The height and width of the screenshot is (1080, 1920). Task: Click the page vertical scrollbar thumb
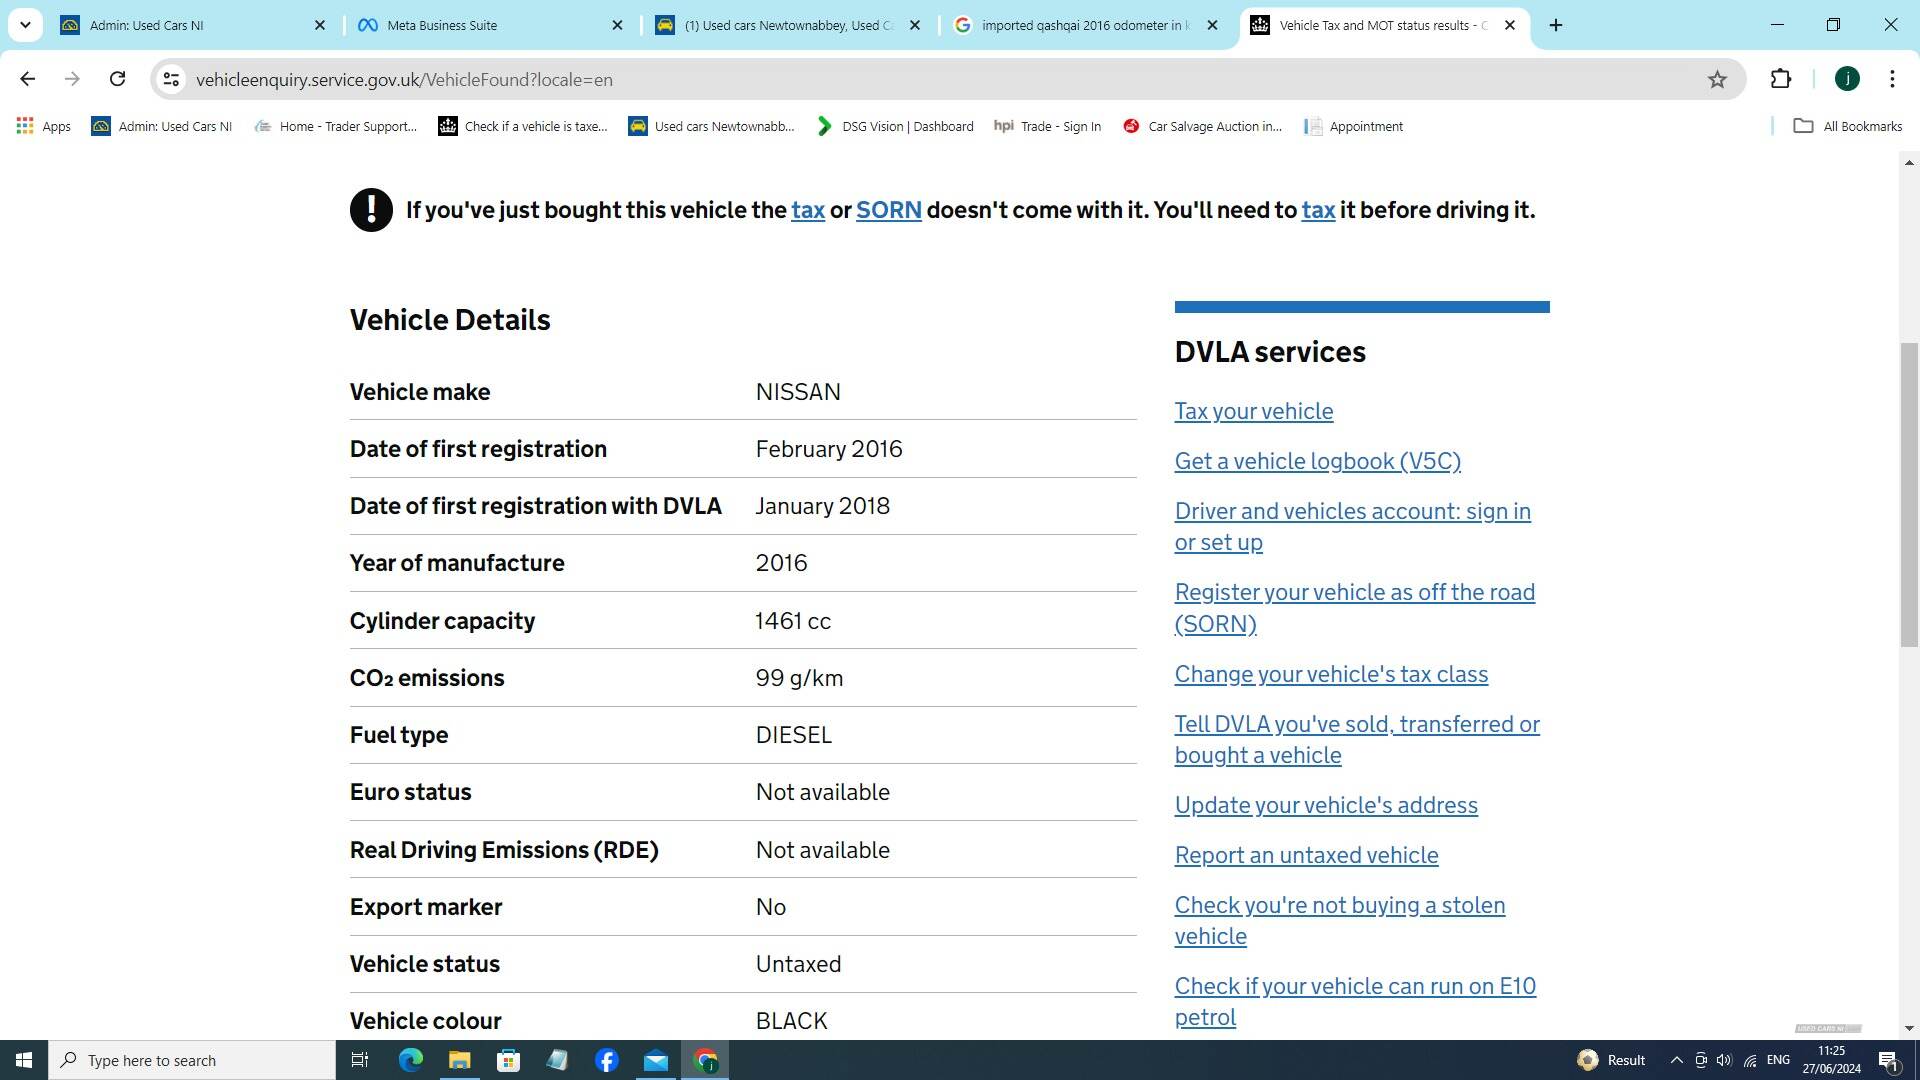1909,494
